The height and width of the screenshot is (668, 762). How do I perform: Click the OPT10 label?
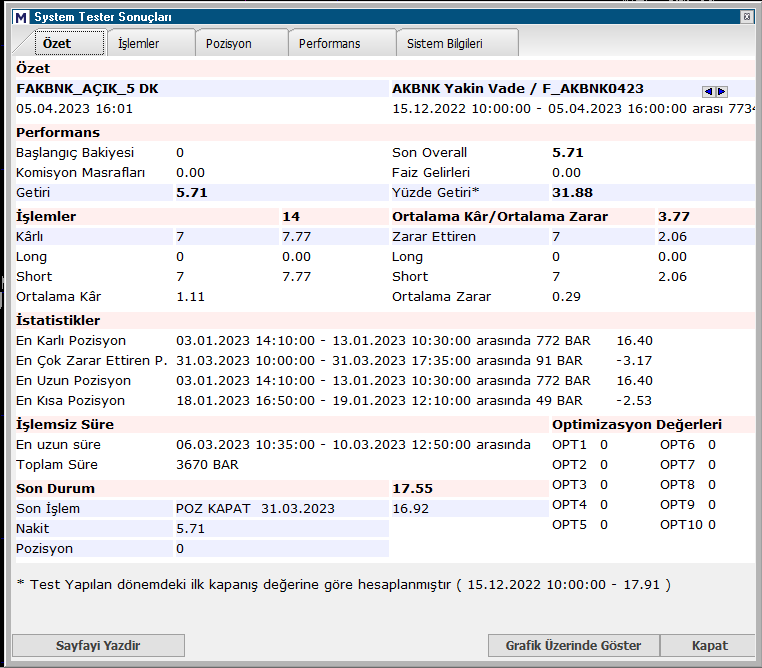681,524
